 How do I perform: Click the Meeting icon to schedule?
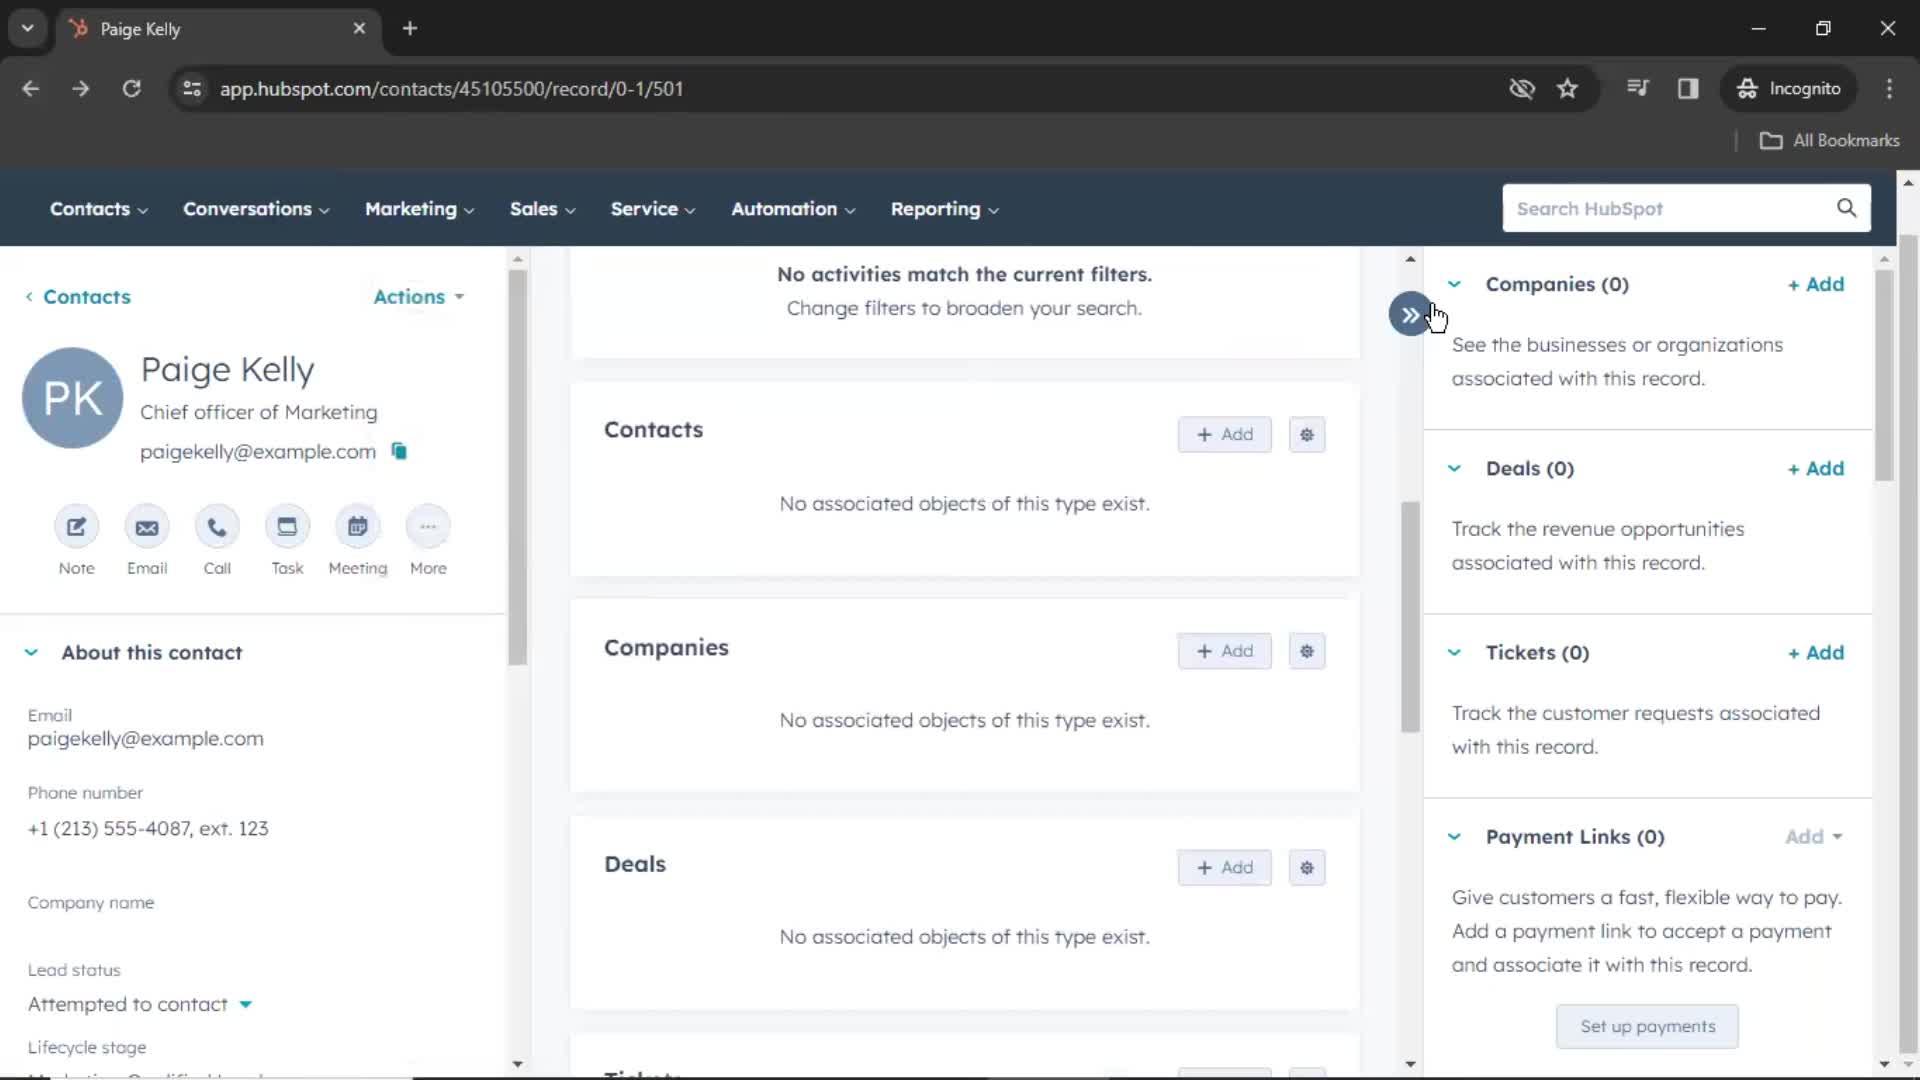click(357, 526)
